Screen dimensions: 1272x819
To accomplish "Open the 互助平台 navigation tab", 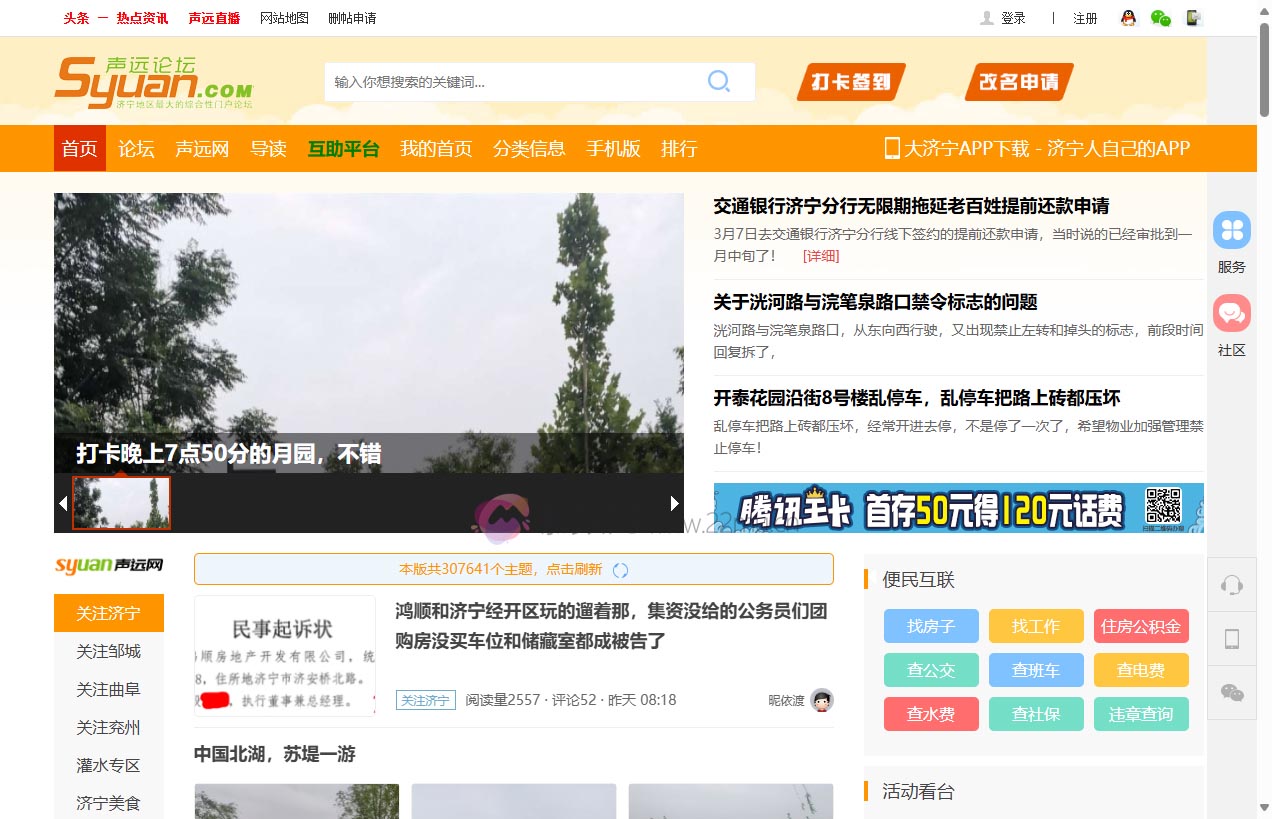I will tap(343, 149).
